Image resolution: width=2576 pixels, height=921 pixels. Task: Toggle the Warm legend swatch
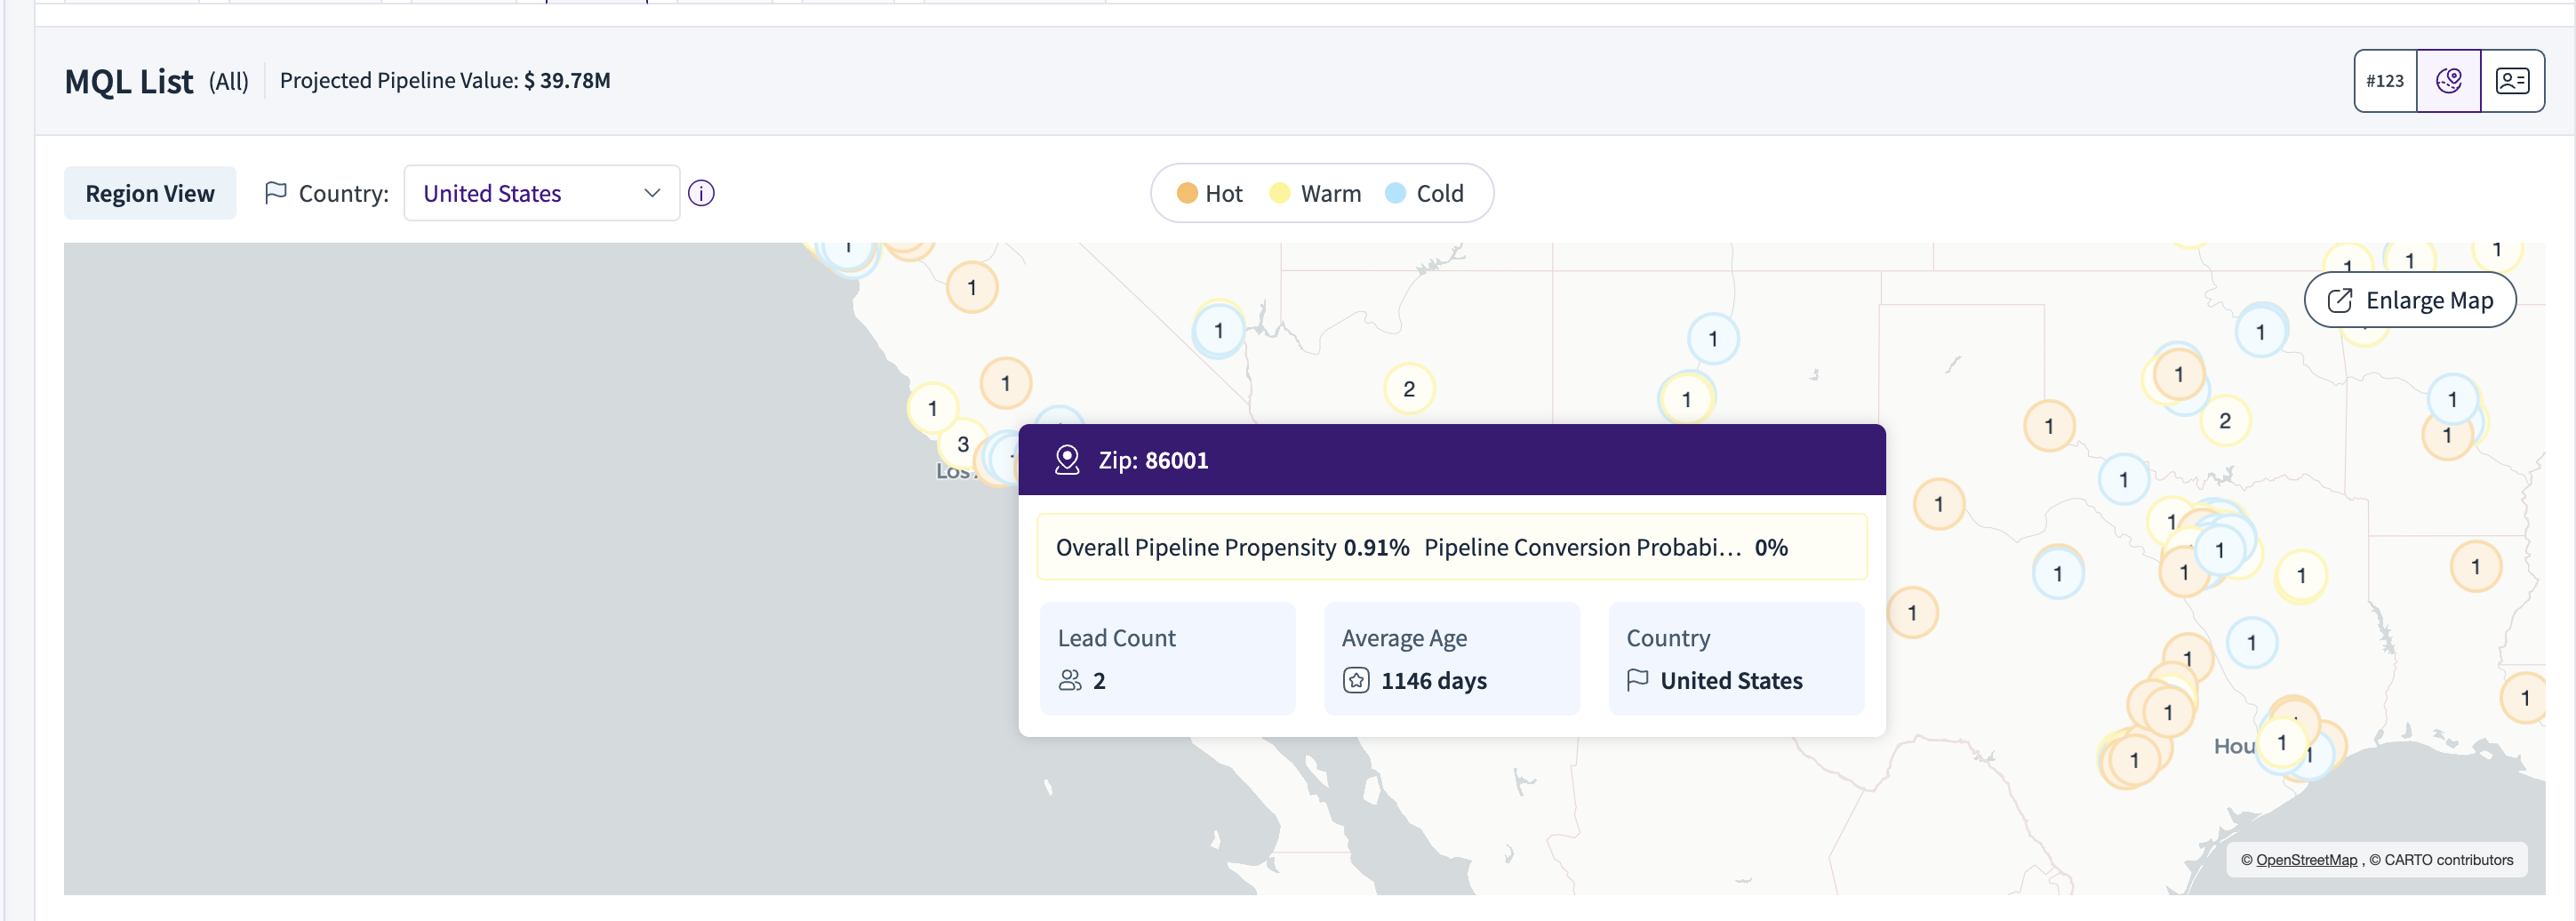coord(1279,193)
